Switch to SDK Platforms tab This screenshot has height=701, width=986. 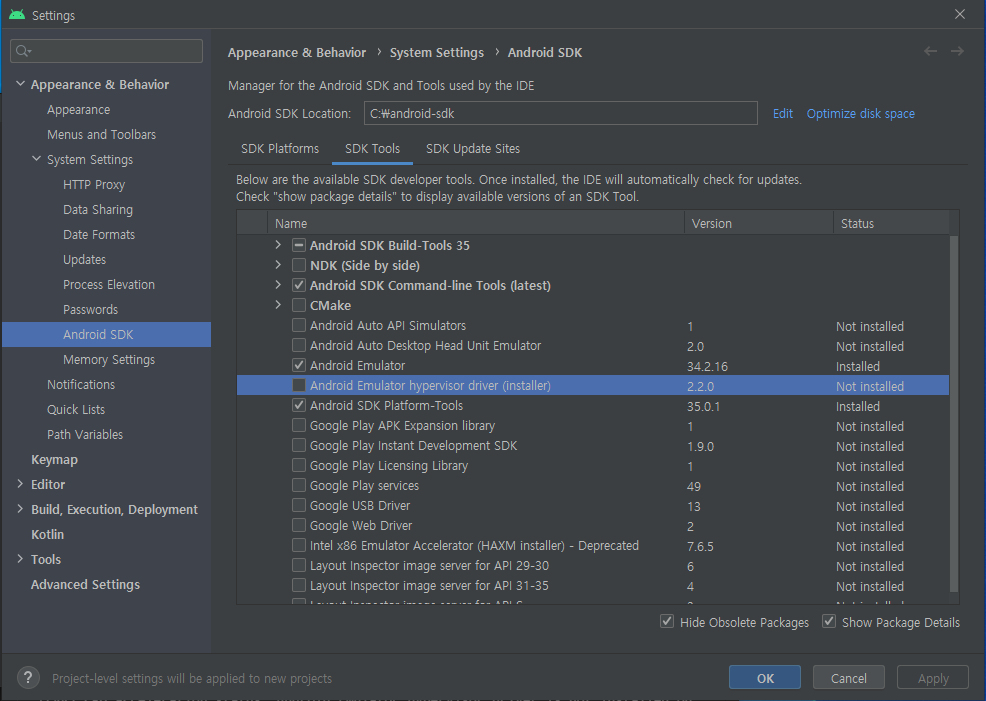280,149
